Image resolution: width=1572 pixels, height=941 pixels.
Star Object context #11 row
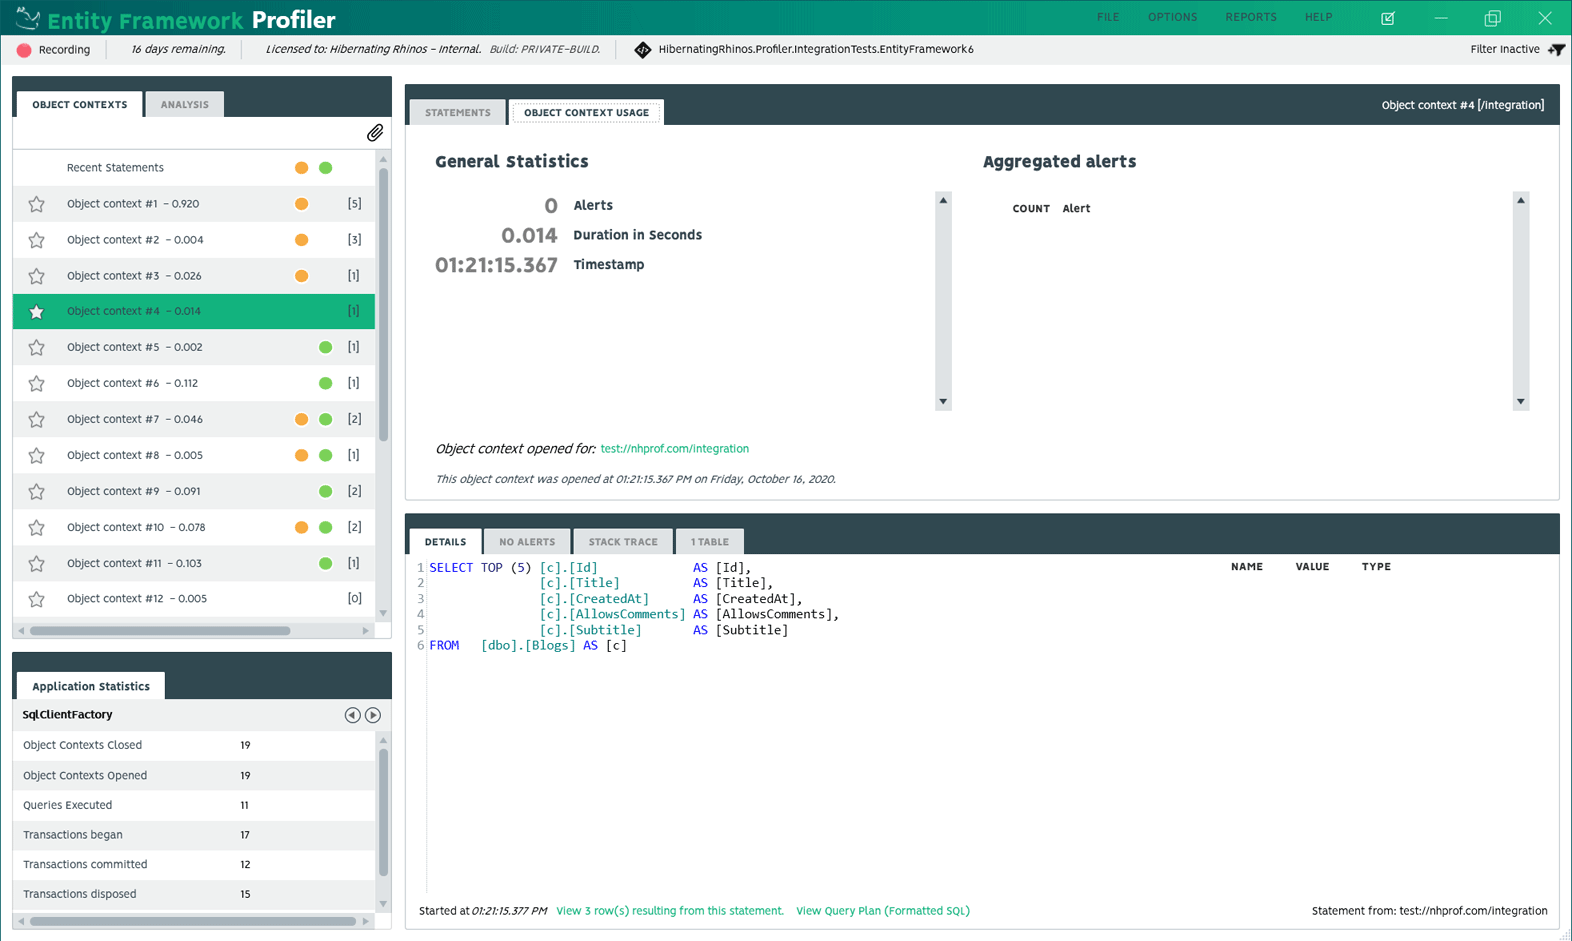click(x=37, y=564)
